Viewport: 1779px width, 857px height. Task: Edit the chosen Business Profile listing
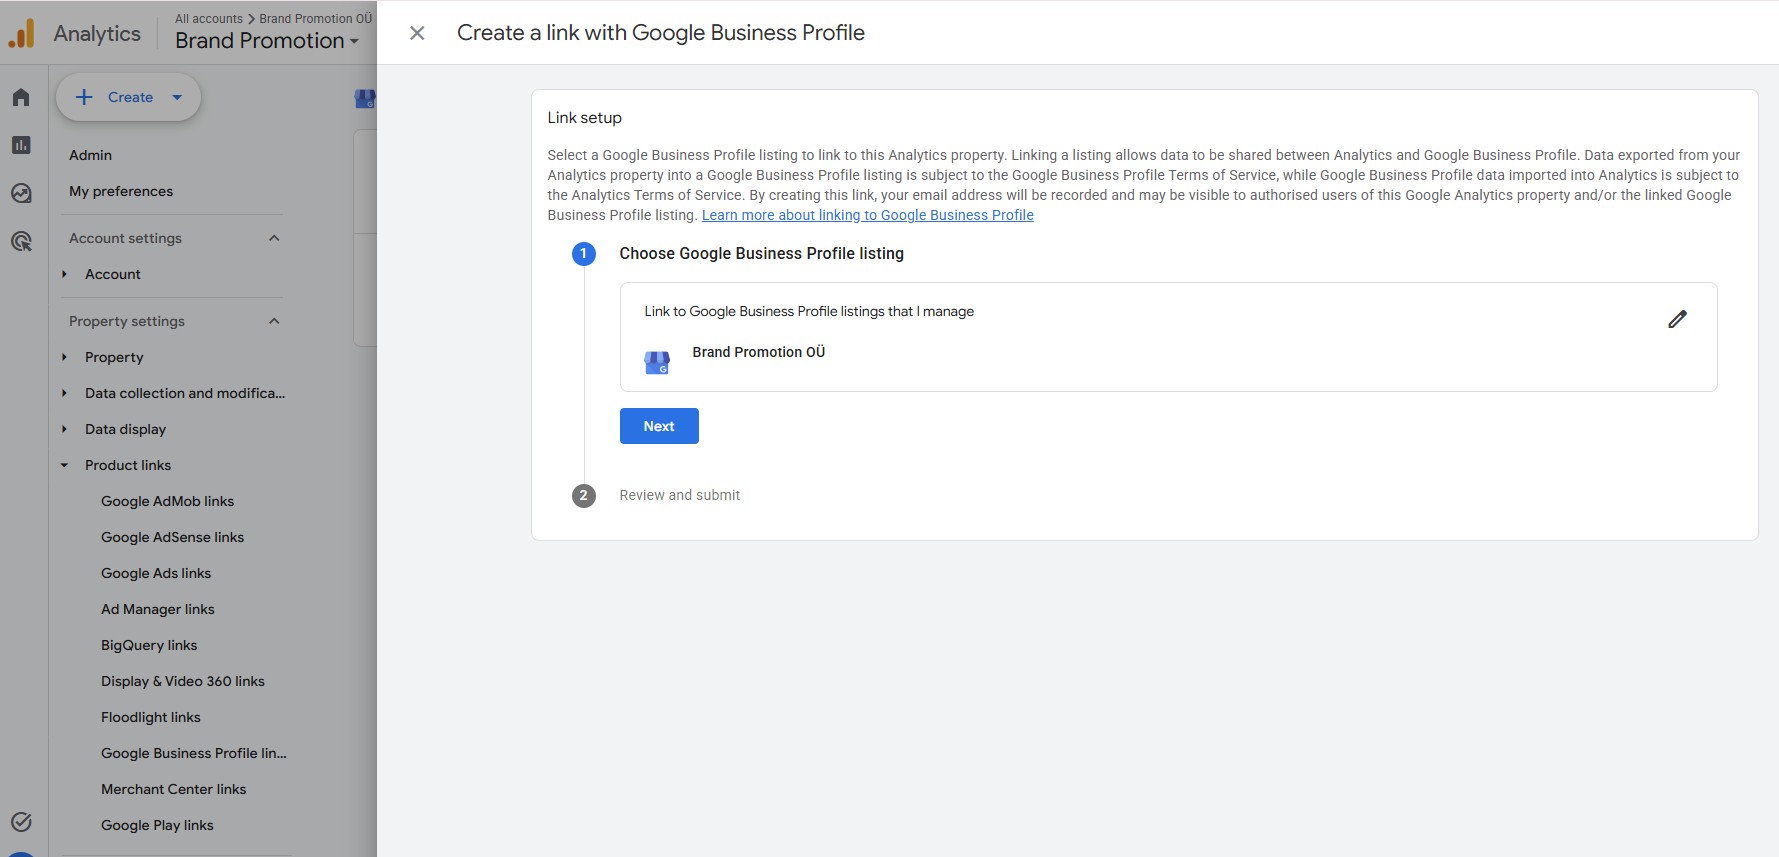(x=1677, y=319)
